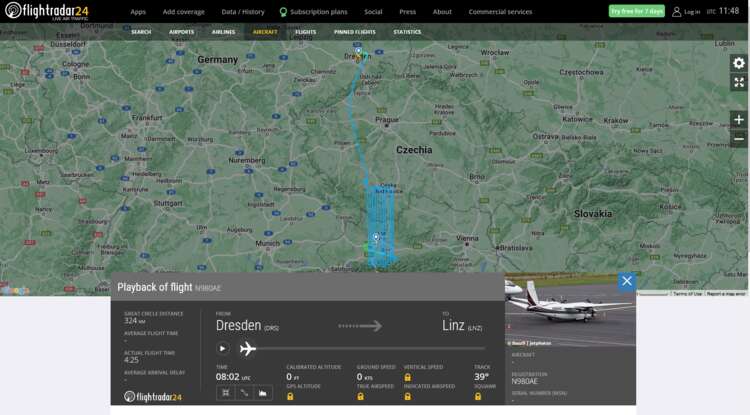Switch to the Airports tab
This screenshot has height=415, width=750.
tap(181, 32)
